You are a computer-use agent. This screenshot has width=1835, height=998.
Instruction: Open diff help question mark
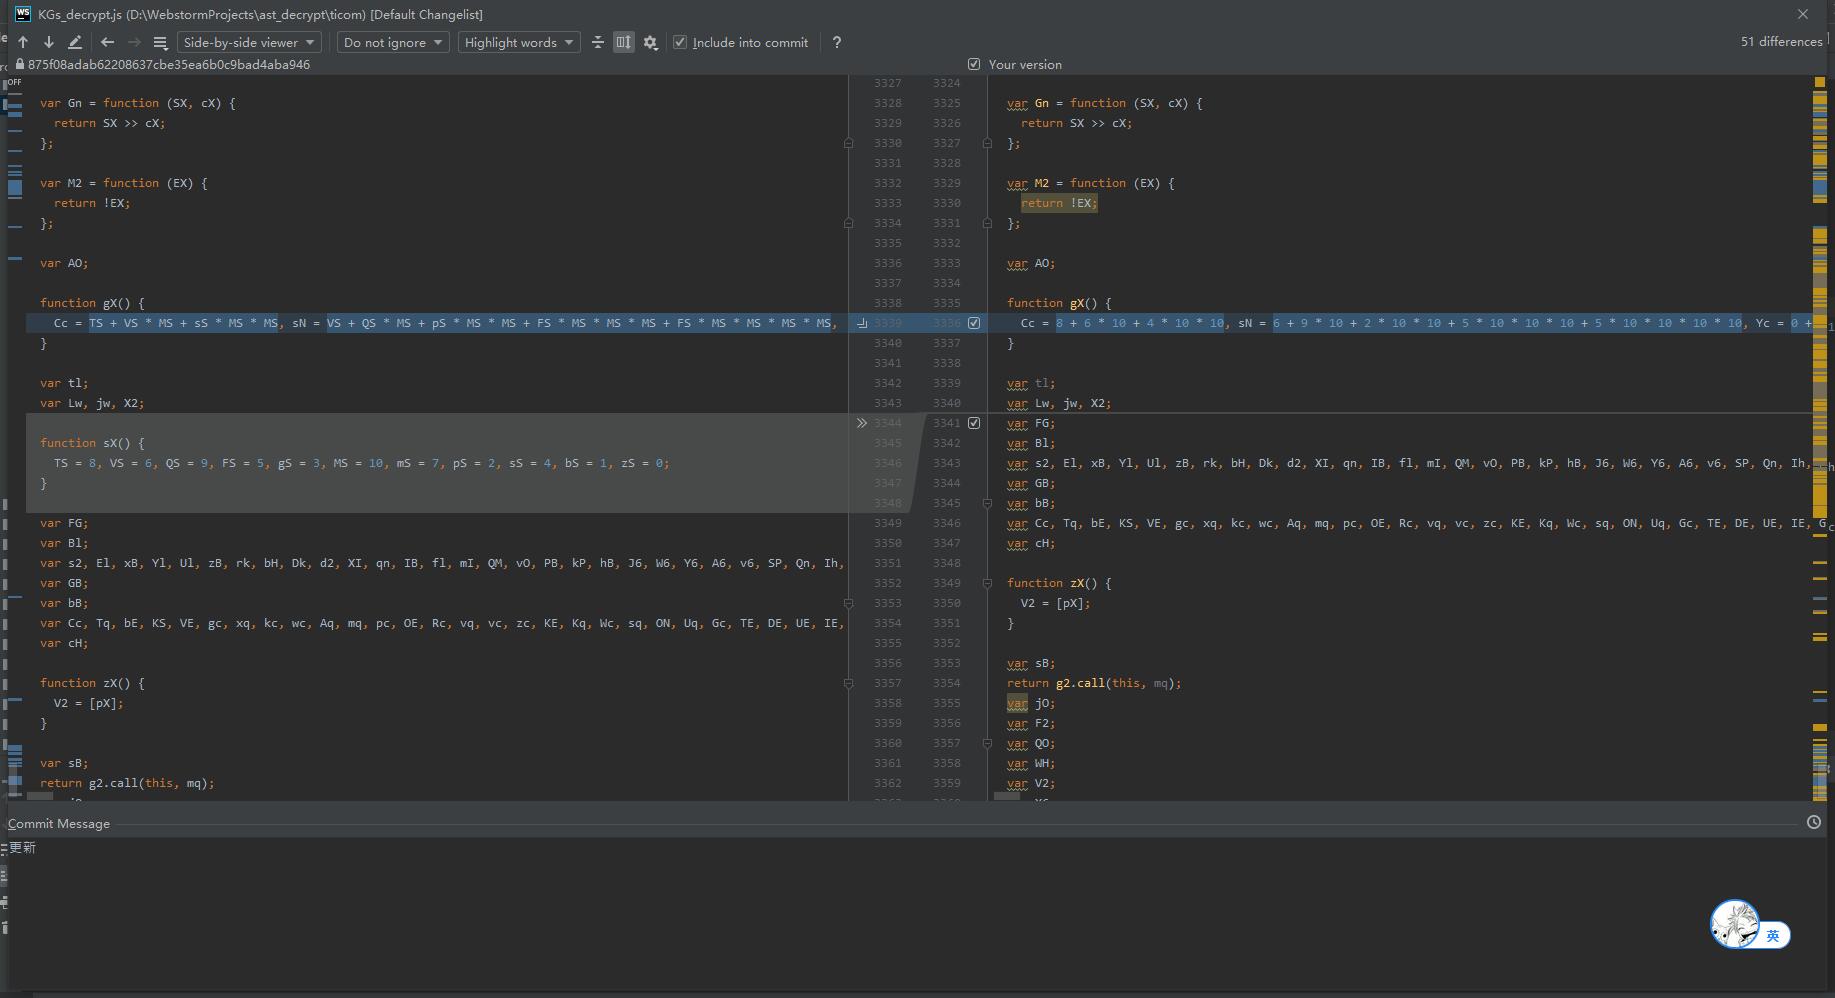point(837,42)
